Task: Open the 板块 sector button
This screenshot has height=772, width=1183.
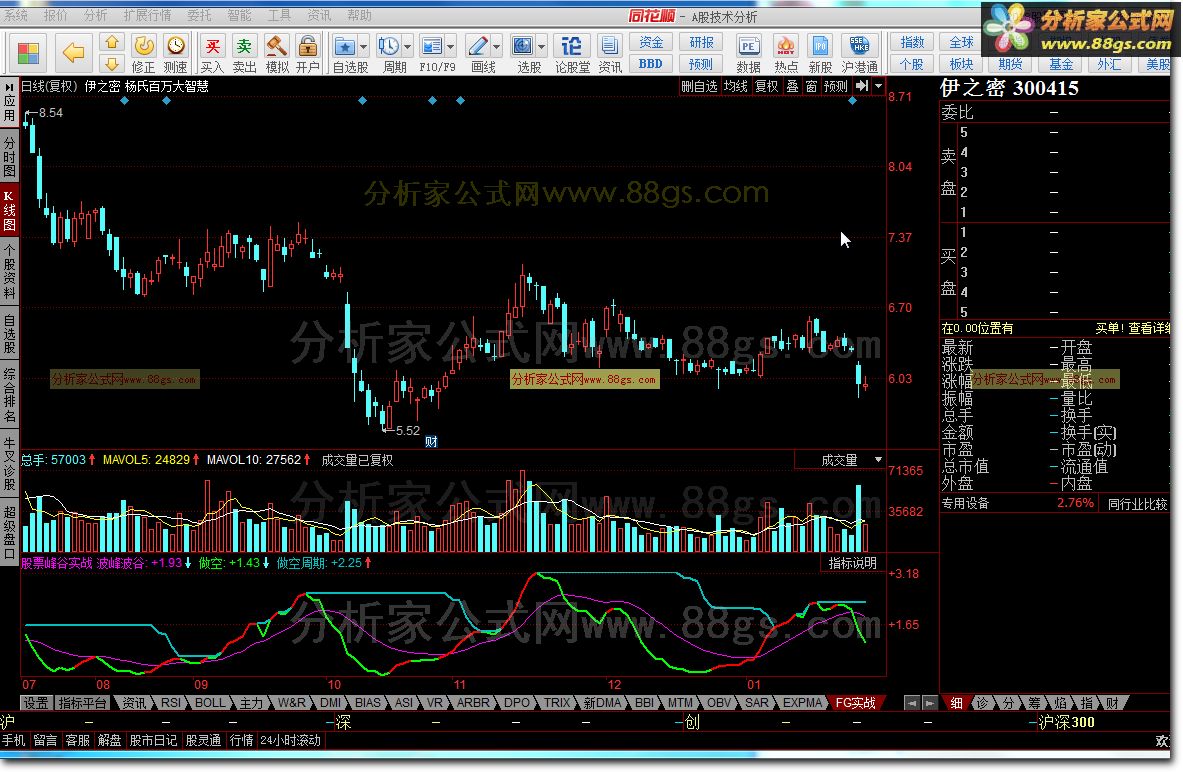Action: click(x=961, y=64)
